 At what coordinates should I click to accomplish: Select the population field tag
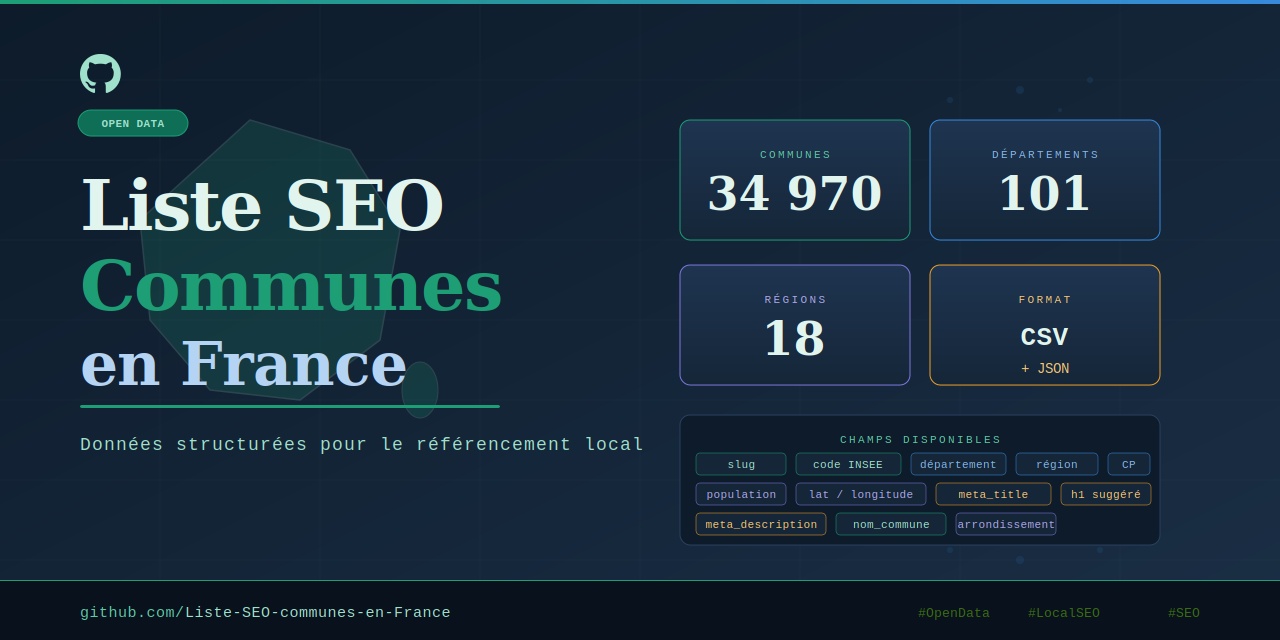[x=741, y=494]
